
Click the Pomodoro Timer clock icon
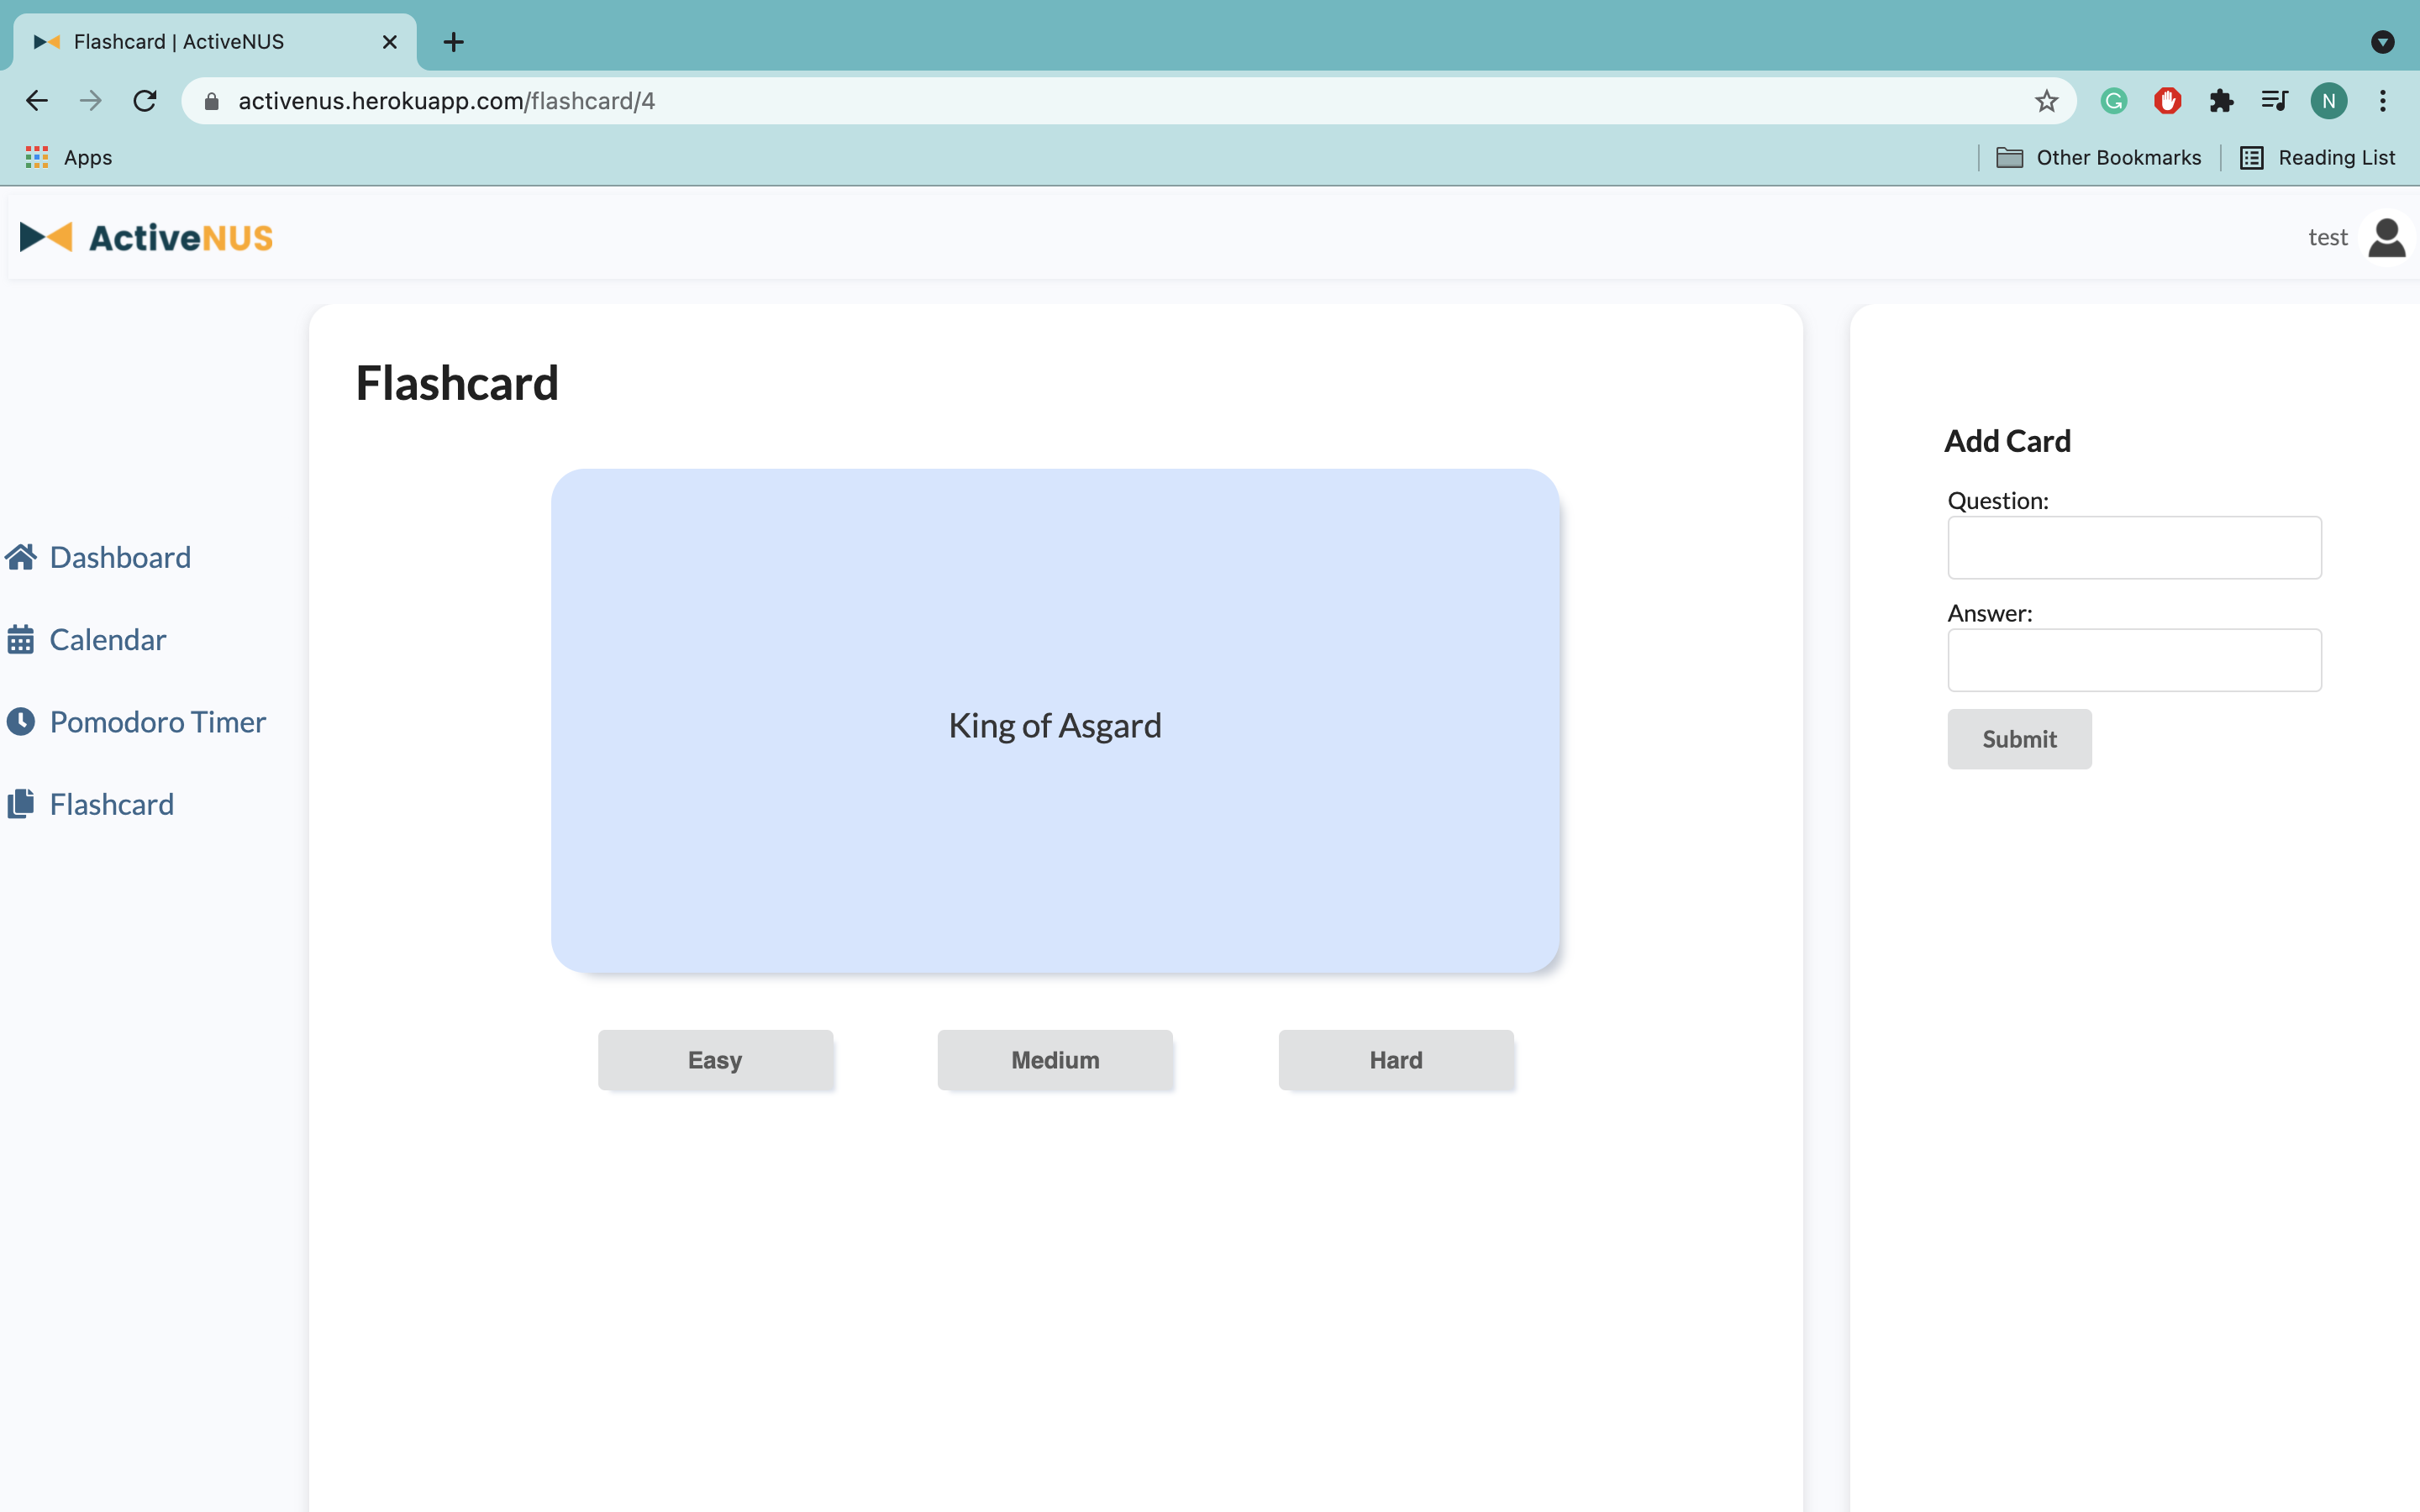(21, 722)
